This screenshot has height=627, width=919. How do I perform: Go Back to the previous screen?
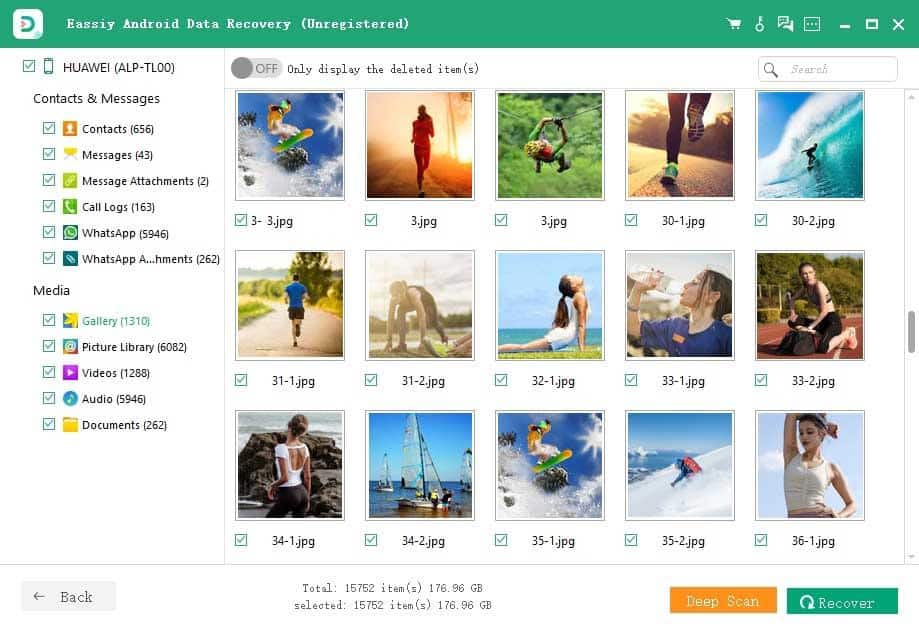(67, 596)
